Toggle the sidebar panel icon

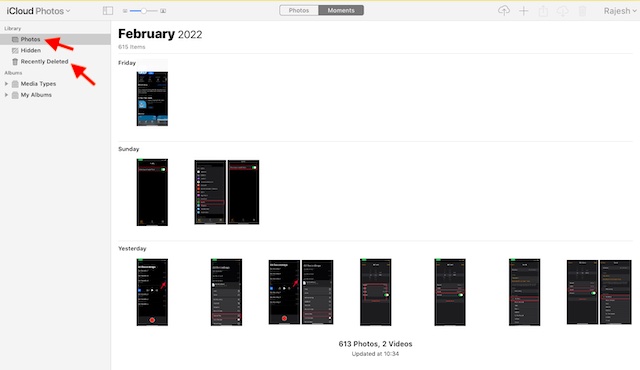point(108,11)
